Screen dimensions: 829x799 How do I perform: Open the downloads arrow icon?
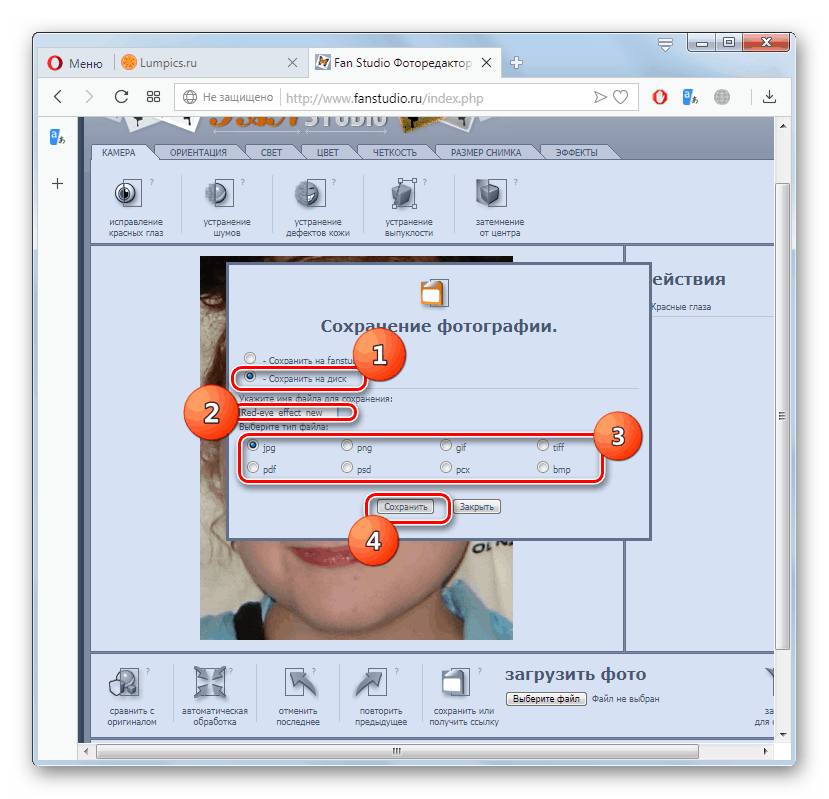pyautogui.click(x=769, y=97)
